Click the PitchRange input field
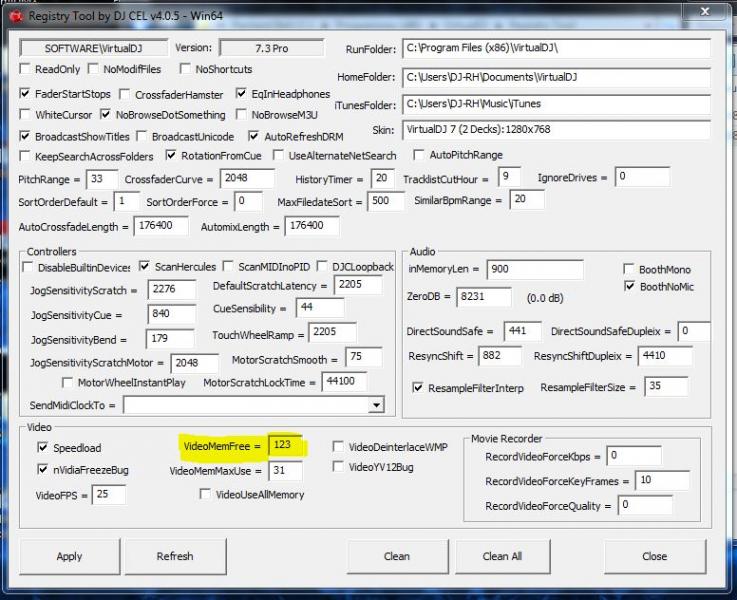Viewport: 737px width, 600px height. coord(101,178)
